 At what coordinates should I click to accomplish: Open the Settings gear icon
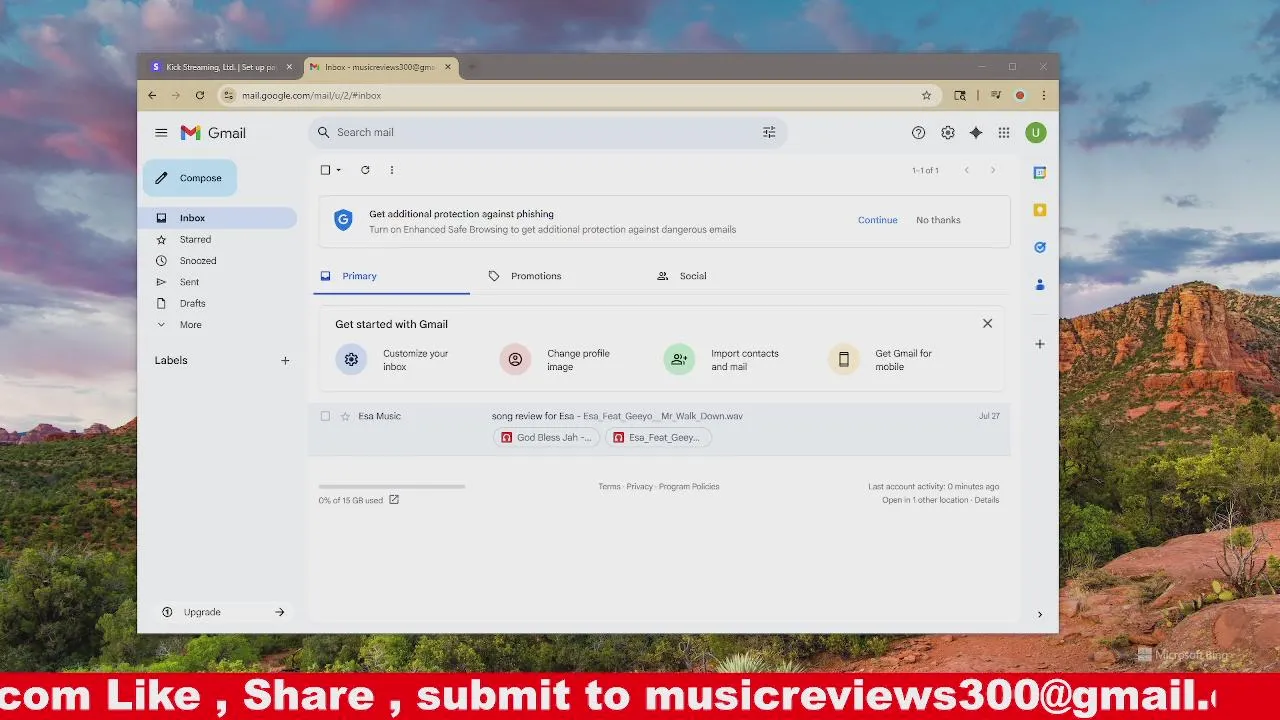pyautogui.click(x=947, y=133)
